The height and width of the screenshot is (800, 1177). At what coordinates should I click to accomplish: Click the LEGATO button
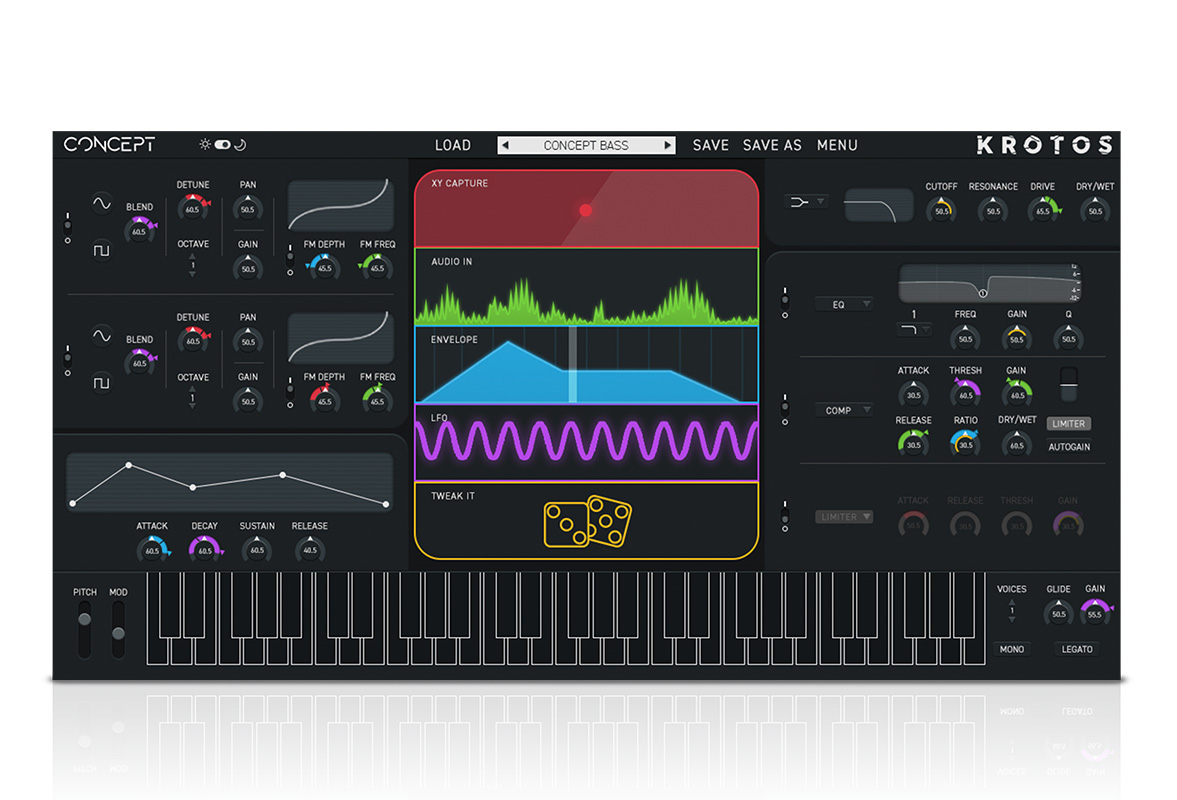(1077, 649)
